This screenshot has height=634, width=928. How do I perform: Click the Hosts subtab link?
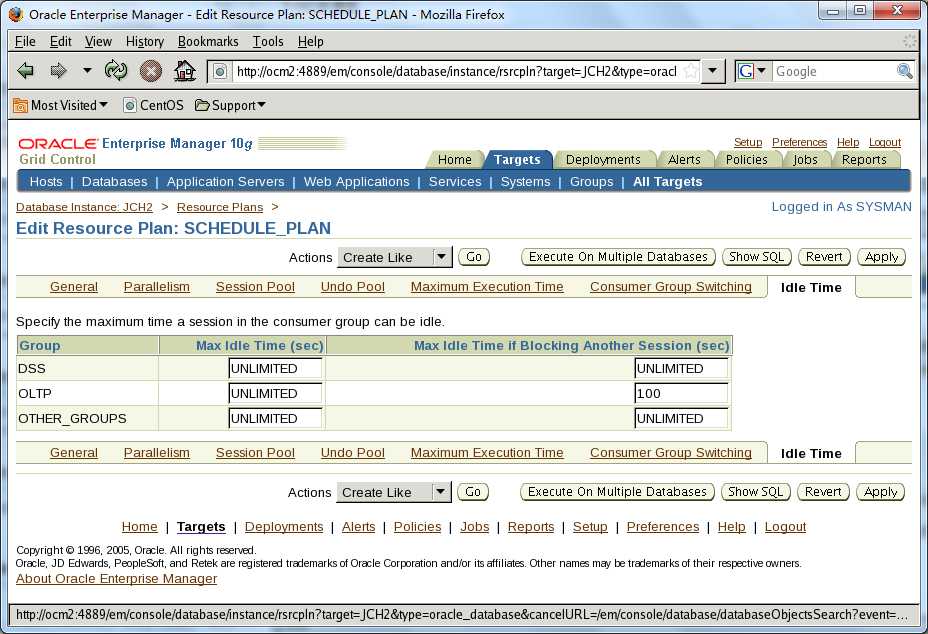click(x=46, y=182)
